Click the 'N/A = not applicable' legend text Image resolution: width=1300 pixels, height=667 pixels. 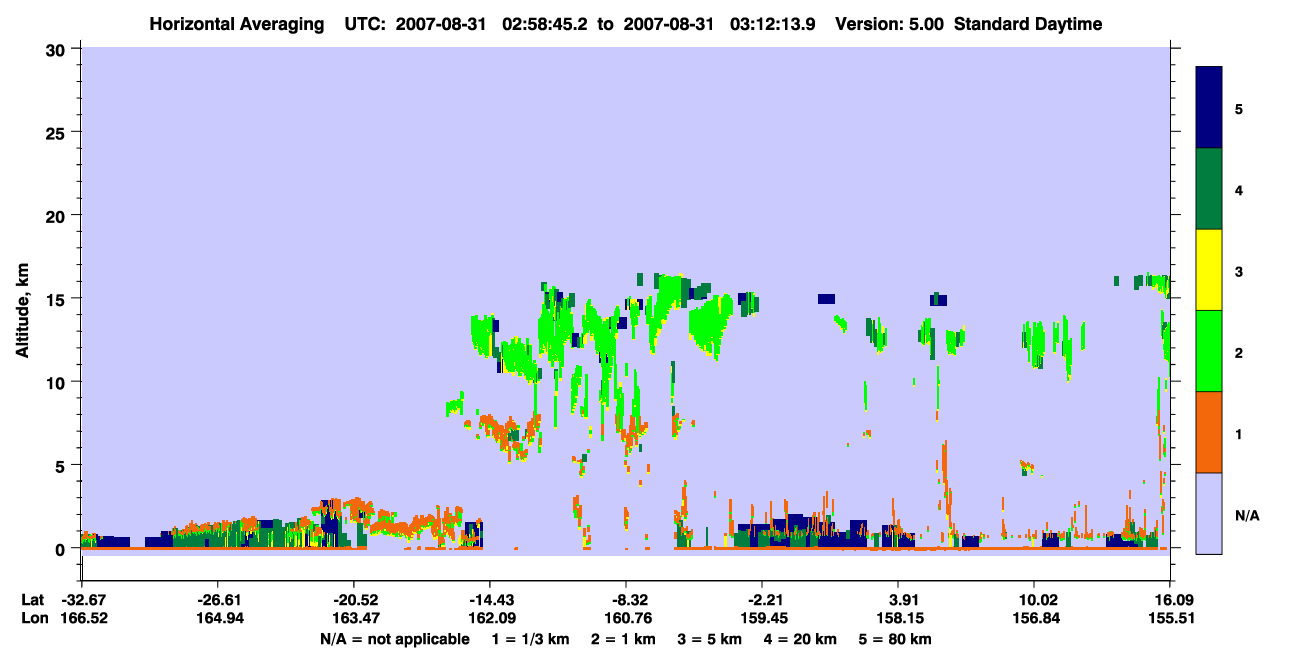[394, 639]
